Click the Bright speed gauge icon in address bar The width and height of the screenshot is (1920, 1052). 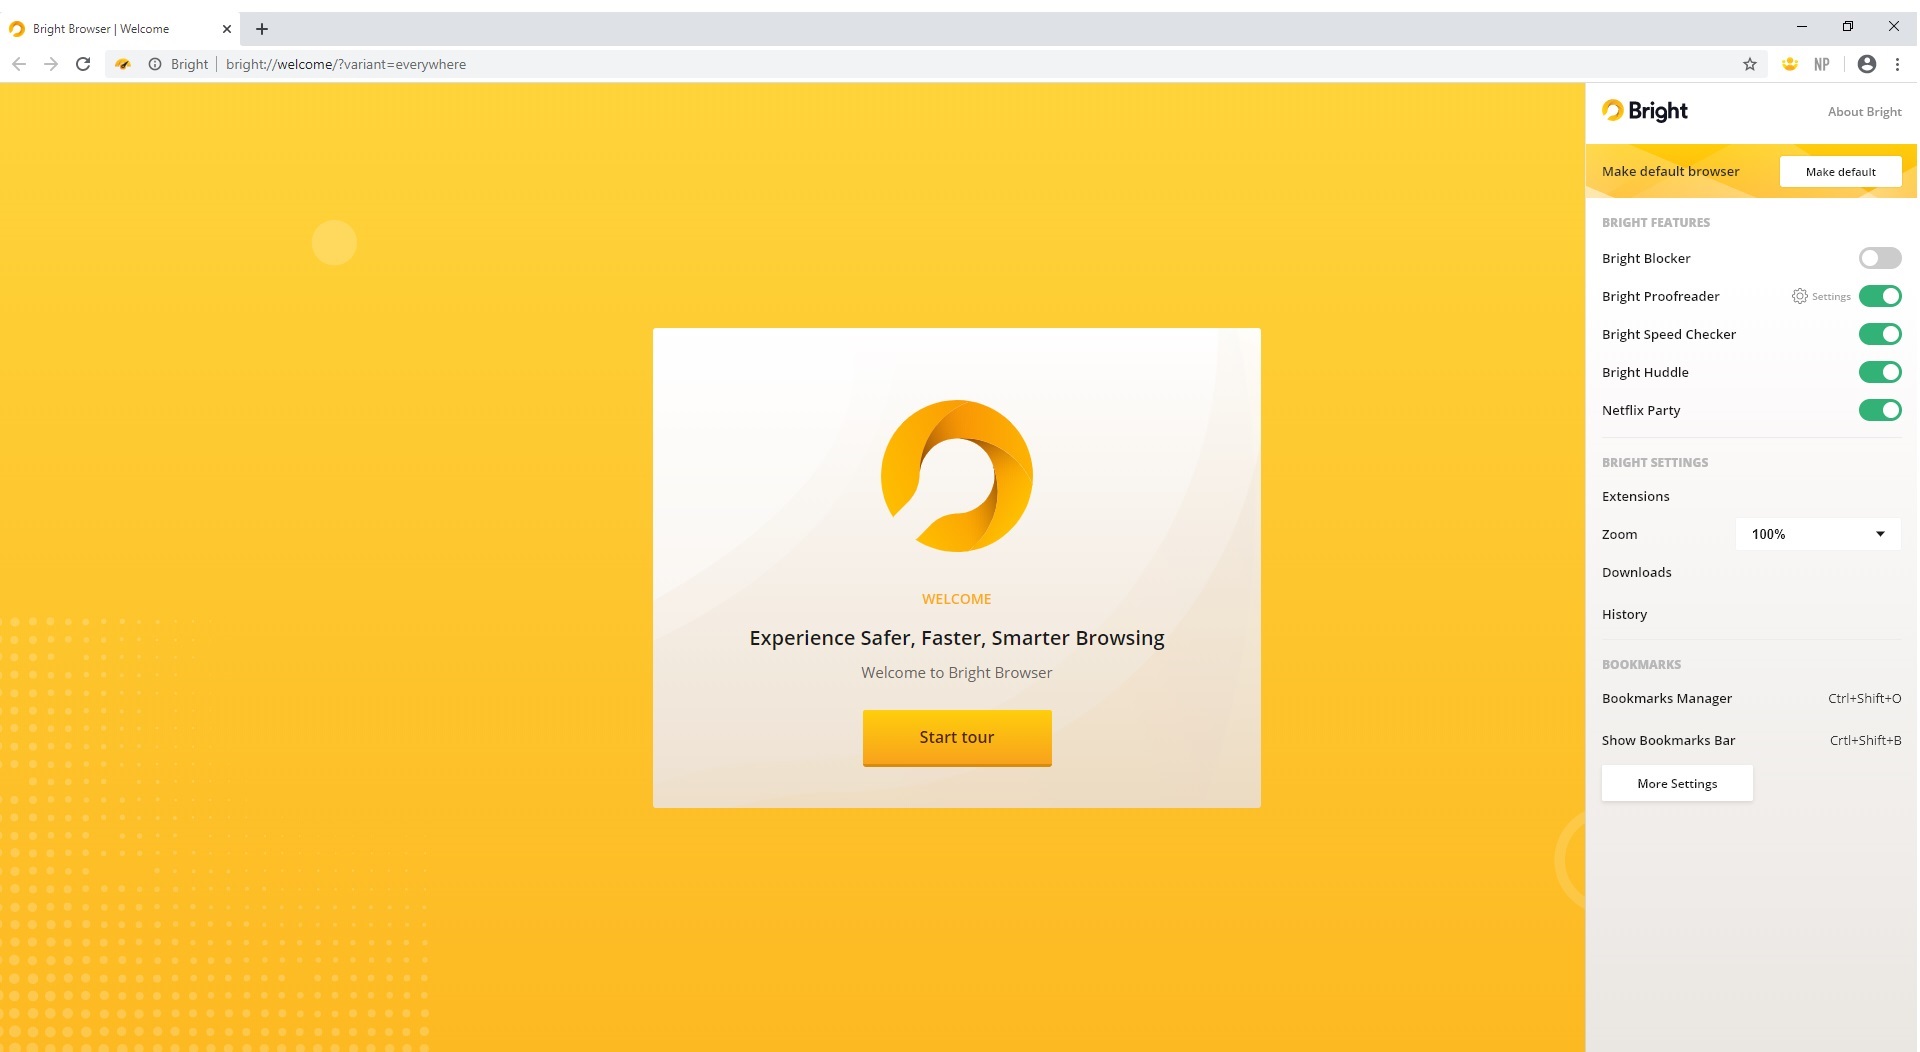coord(123,64)
